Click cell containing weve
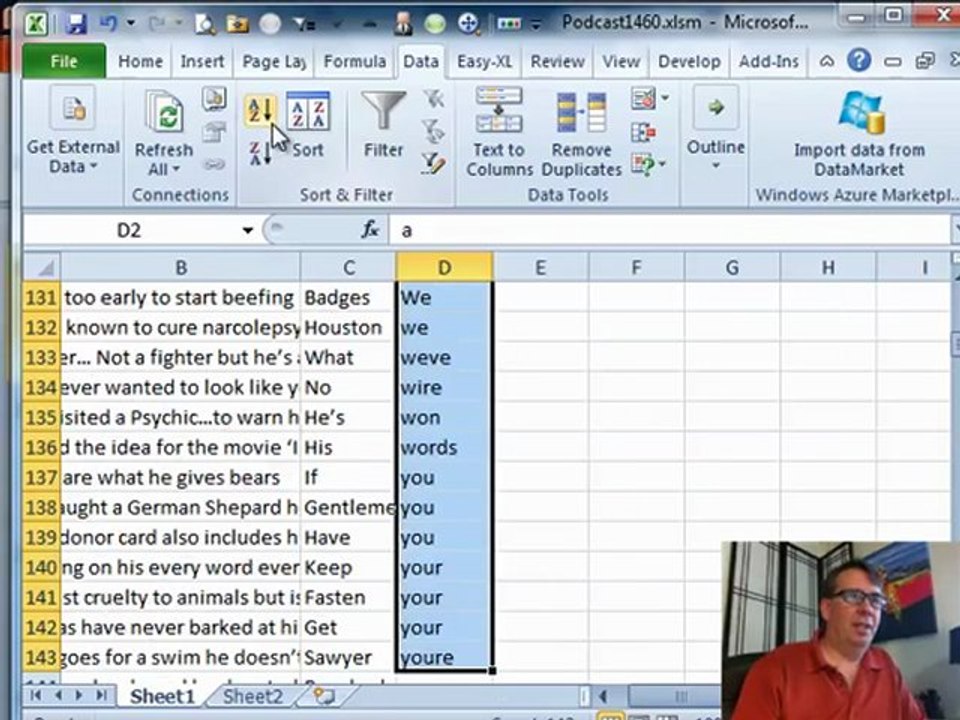The height and width of the screenshot is (720, 960). point(444,358)
